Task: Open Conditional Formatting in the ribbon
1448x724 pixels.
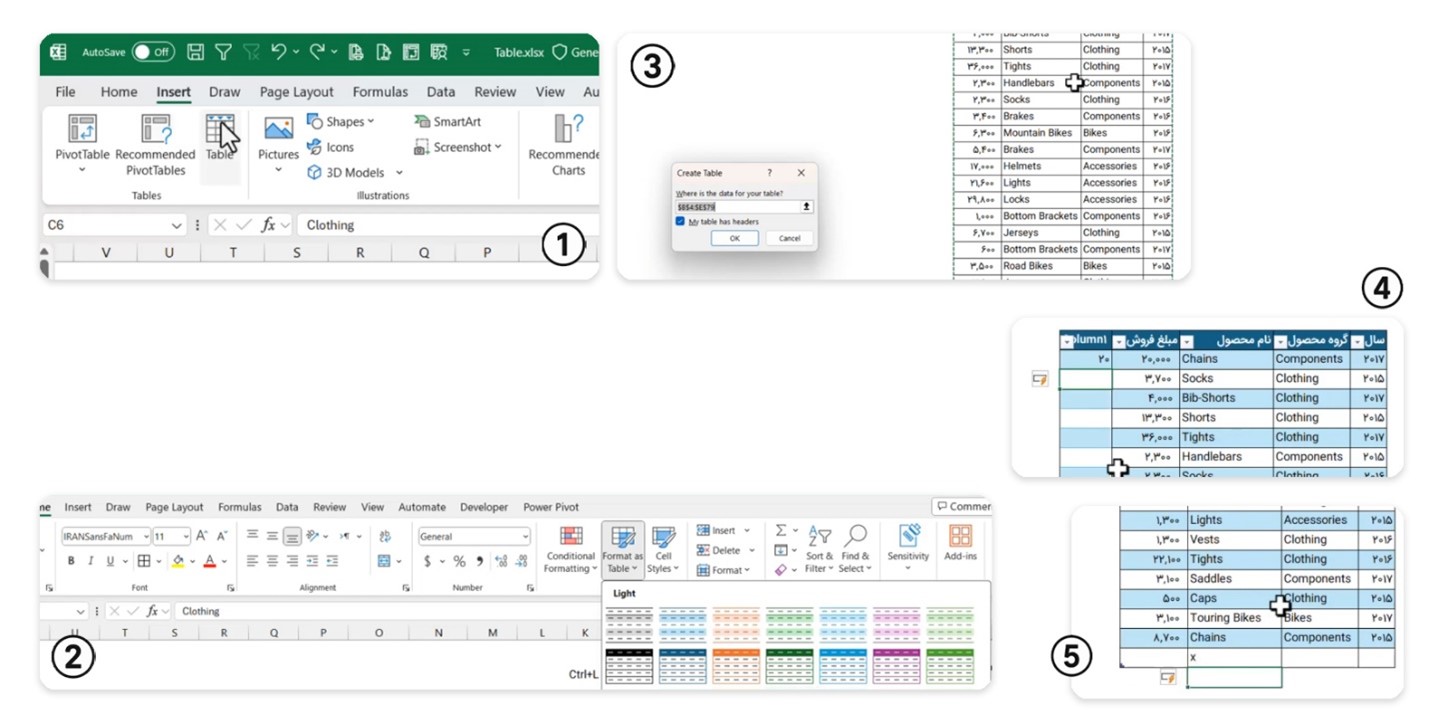Action: (x=570, y=550)
